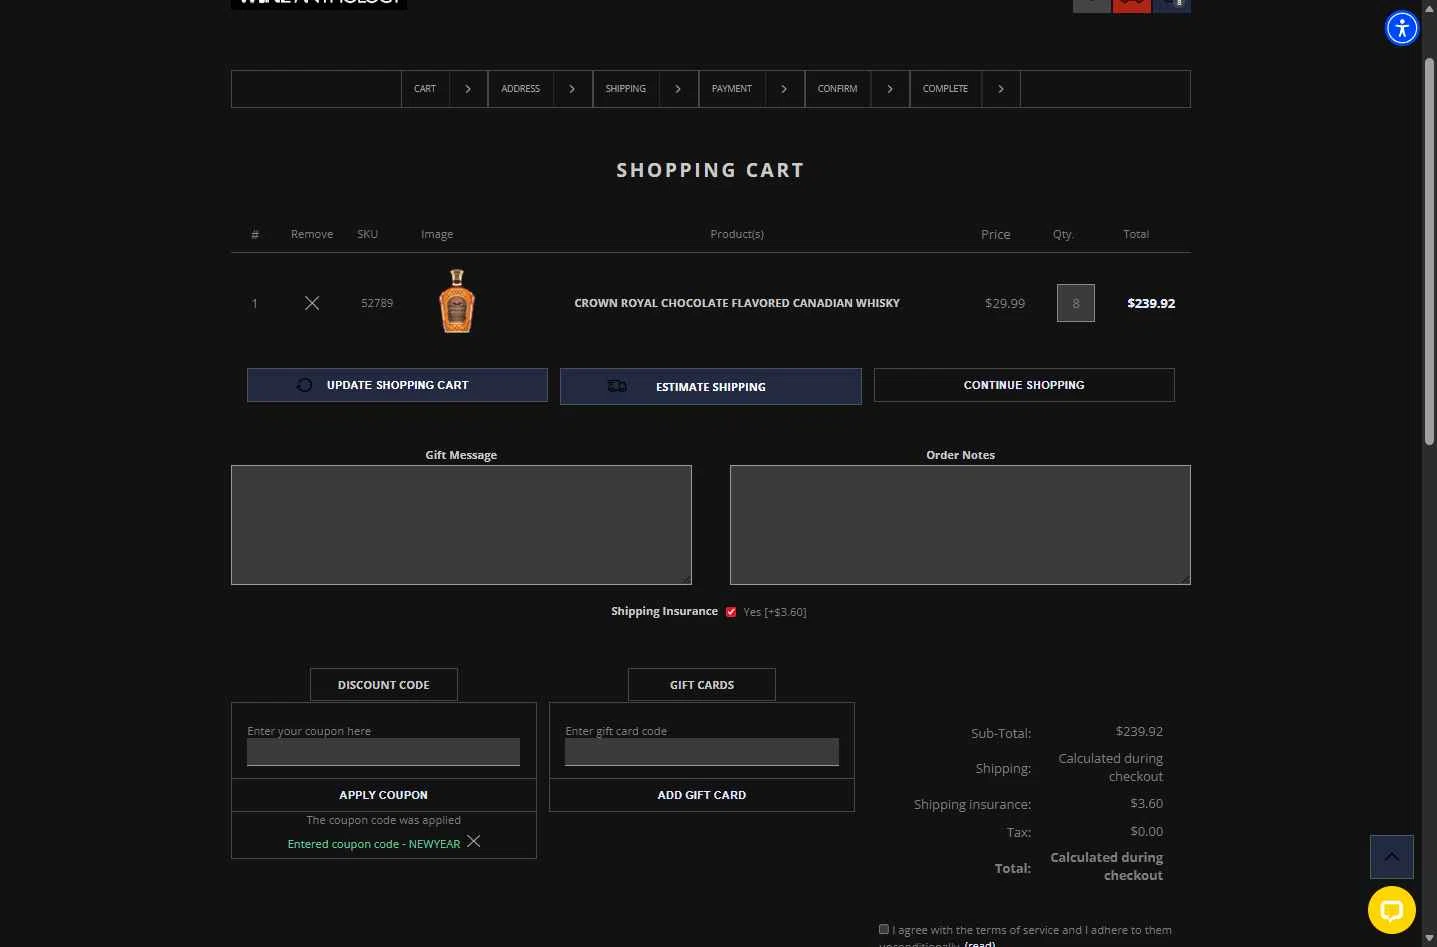Tick the terms of service agreement checkbox
Viewport: 1437px width, 947px height.
click(x=884, y=929)
